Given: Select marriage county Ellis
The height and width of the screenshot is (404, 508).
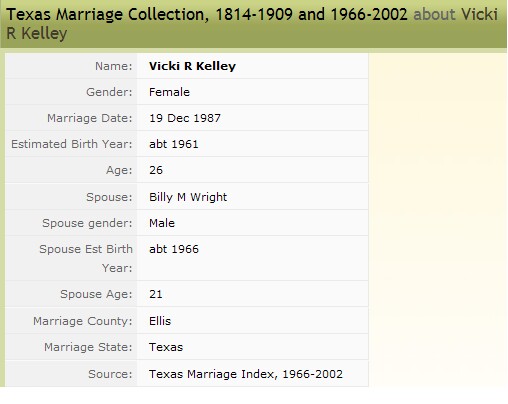Looking at the screenshot, I should [160, 321].
